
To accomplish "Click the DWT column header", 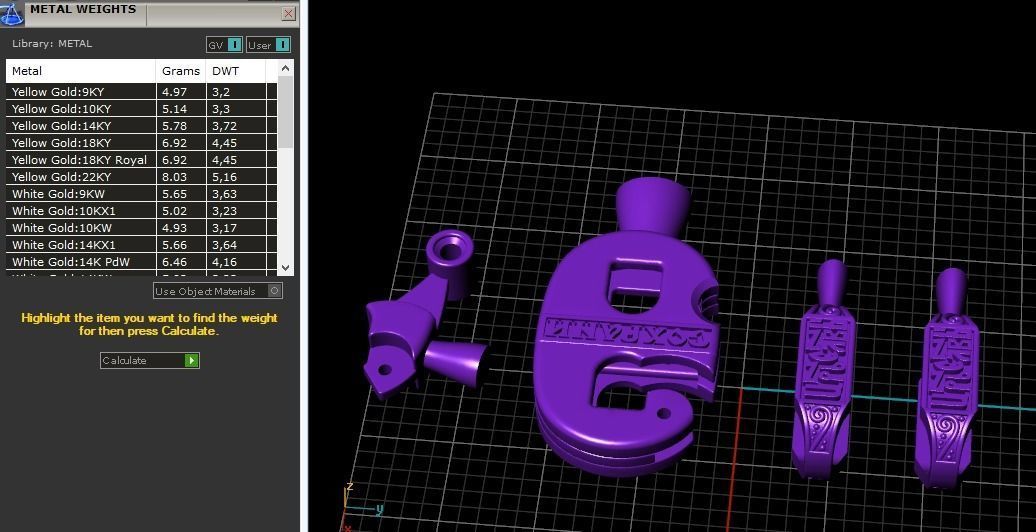I will pyautogui.click(x=236, y=71).
